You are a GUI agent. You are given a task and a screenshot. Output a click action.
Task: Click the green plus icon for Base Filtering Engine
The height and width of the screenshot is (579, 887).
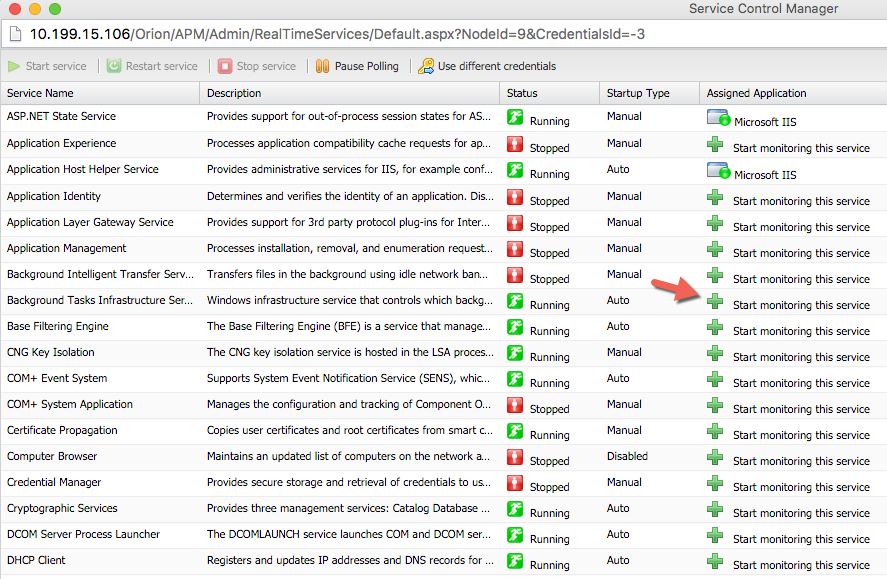pos(715,327)
